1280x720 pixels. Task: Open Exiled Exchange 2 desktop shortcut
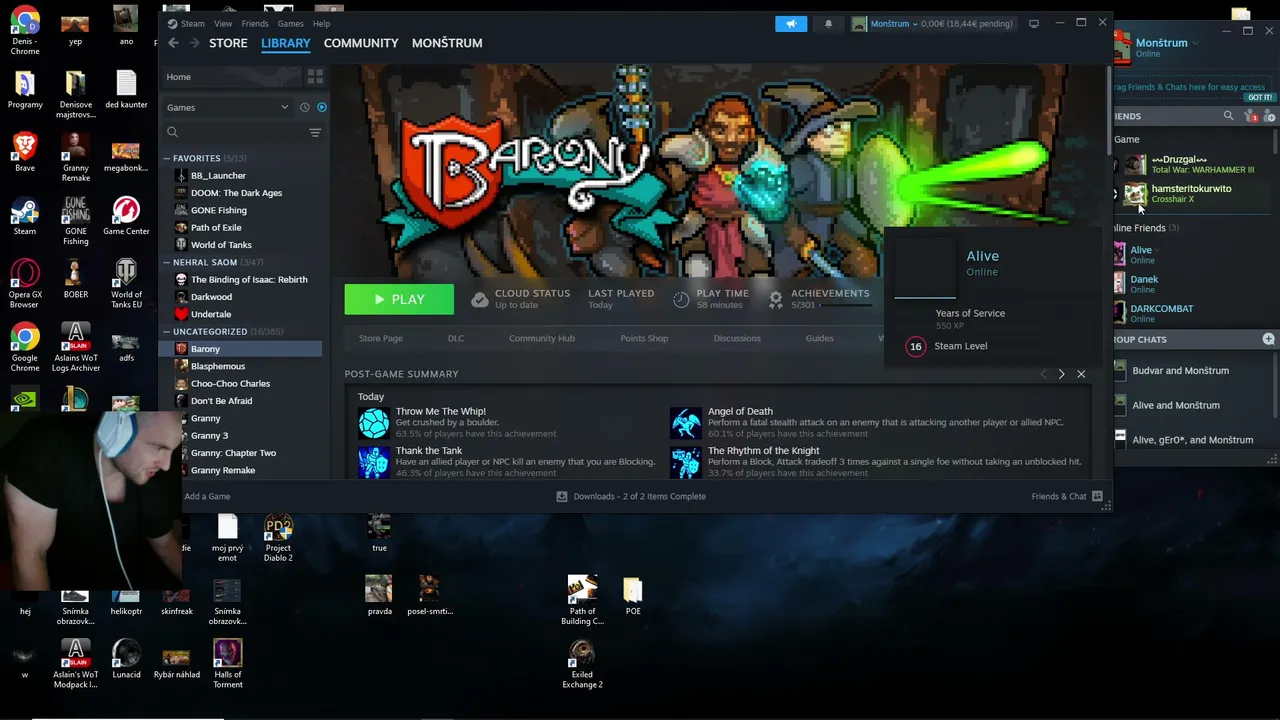[x=582, y=665]
